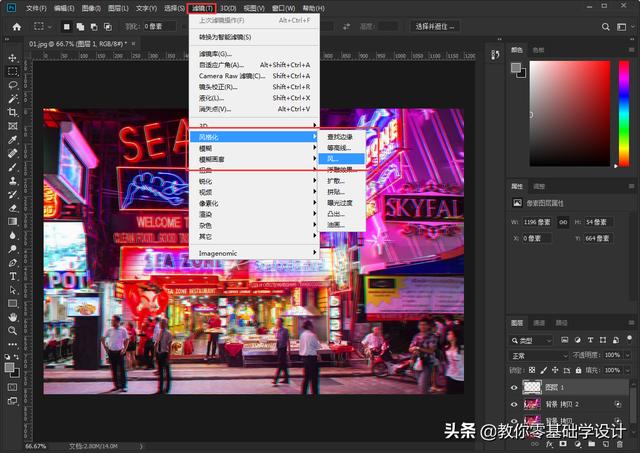The height and width of the screenshot is (453, 640).
Task: Toggle visibility of 背景 拷贝 2 layer
Action: click(x=514, y=404)
